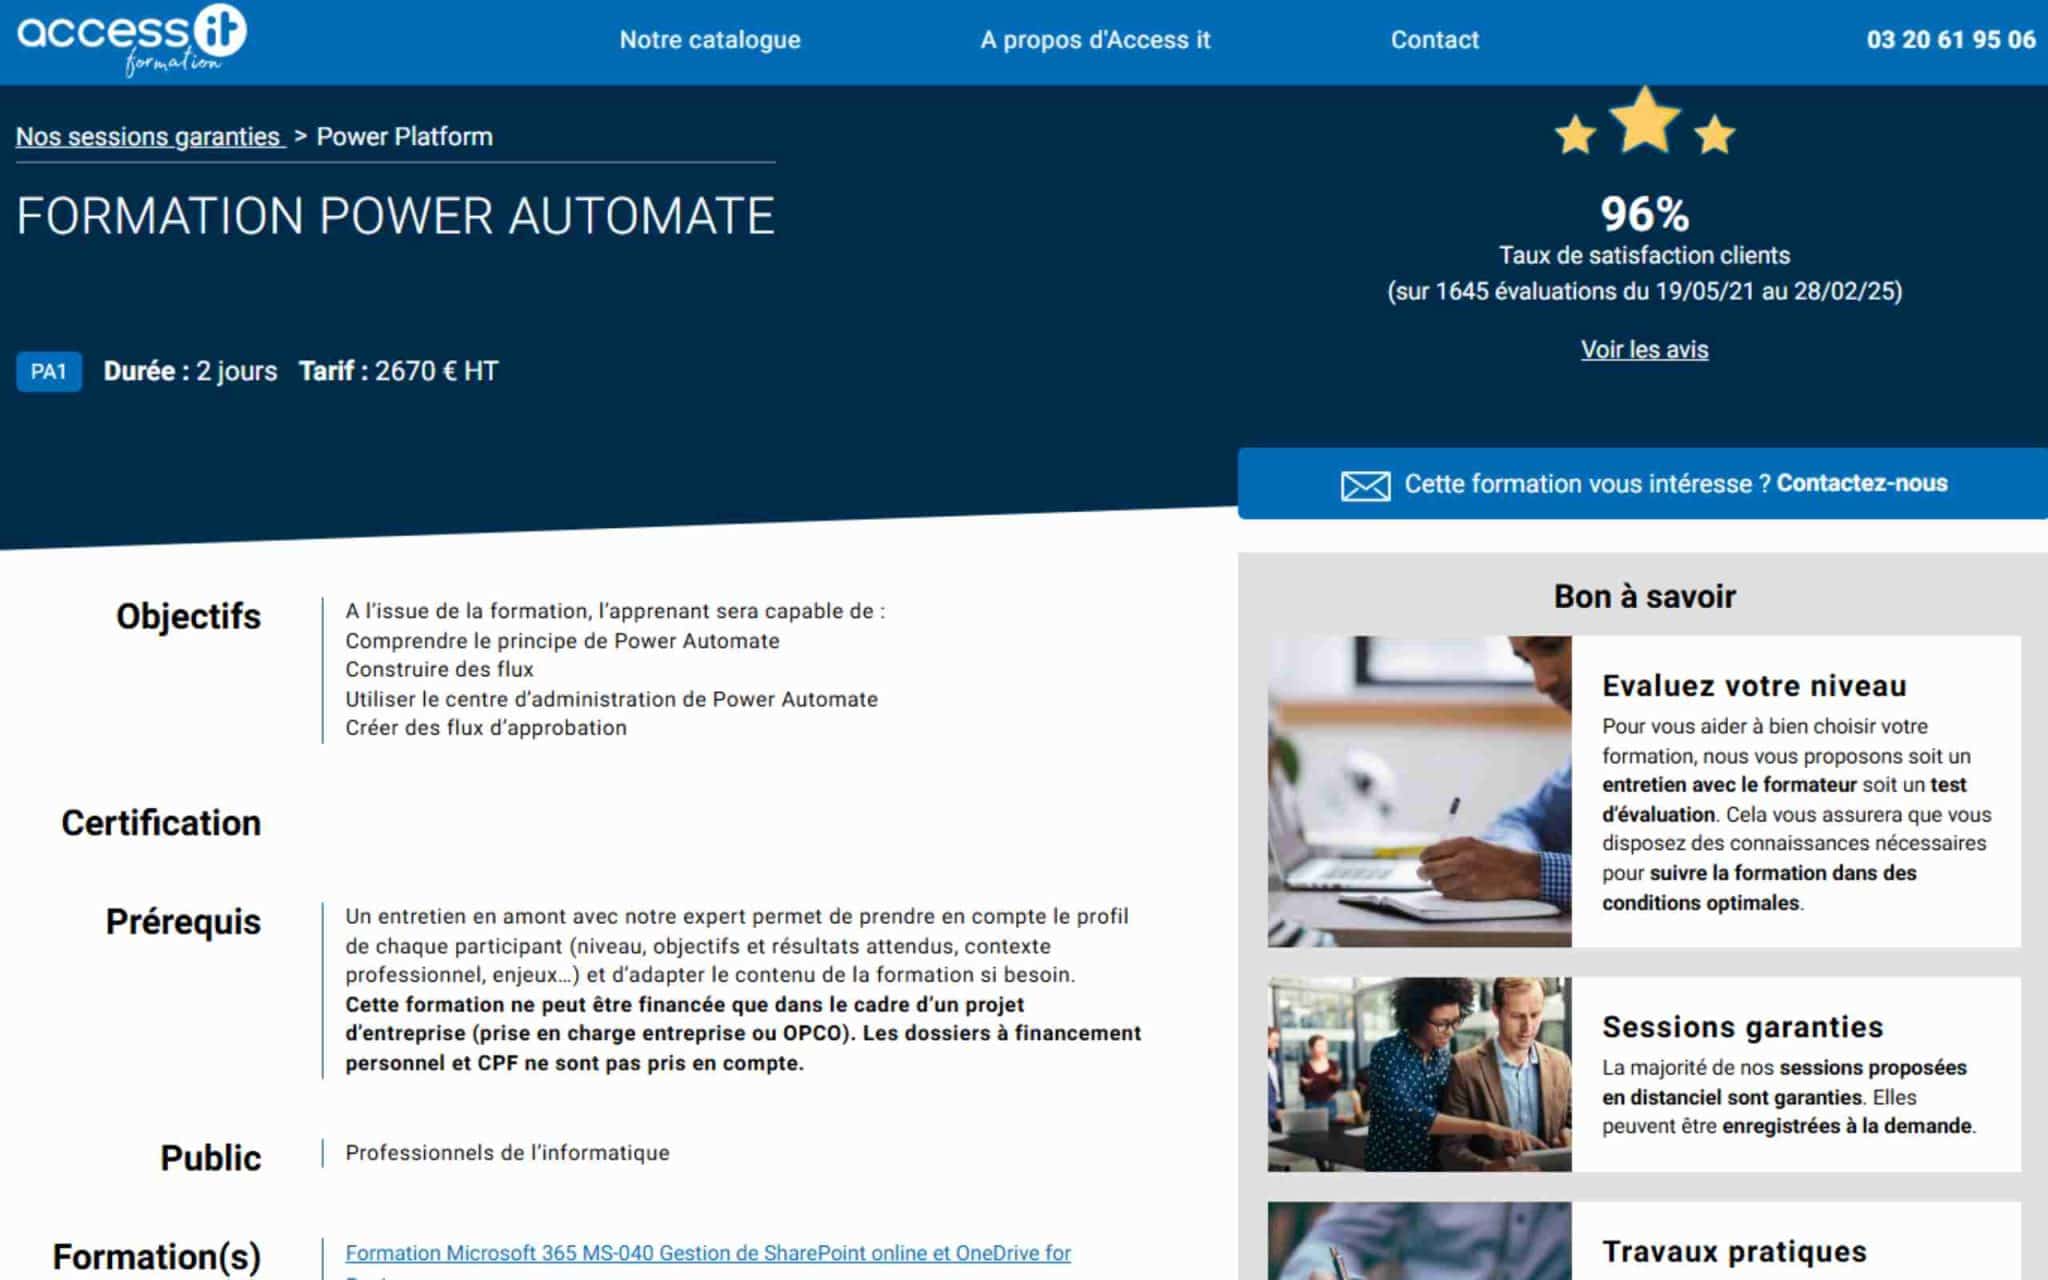Open the Contact menu item
The height and width of the screenshot is (1280, 2048).
click(x=1434, y=40)
